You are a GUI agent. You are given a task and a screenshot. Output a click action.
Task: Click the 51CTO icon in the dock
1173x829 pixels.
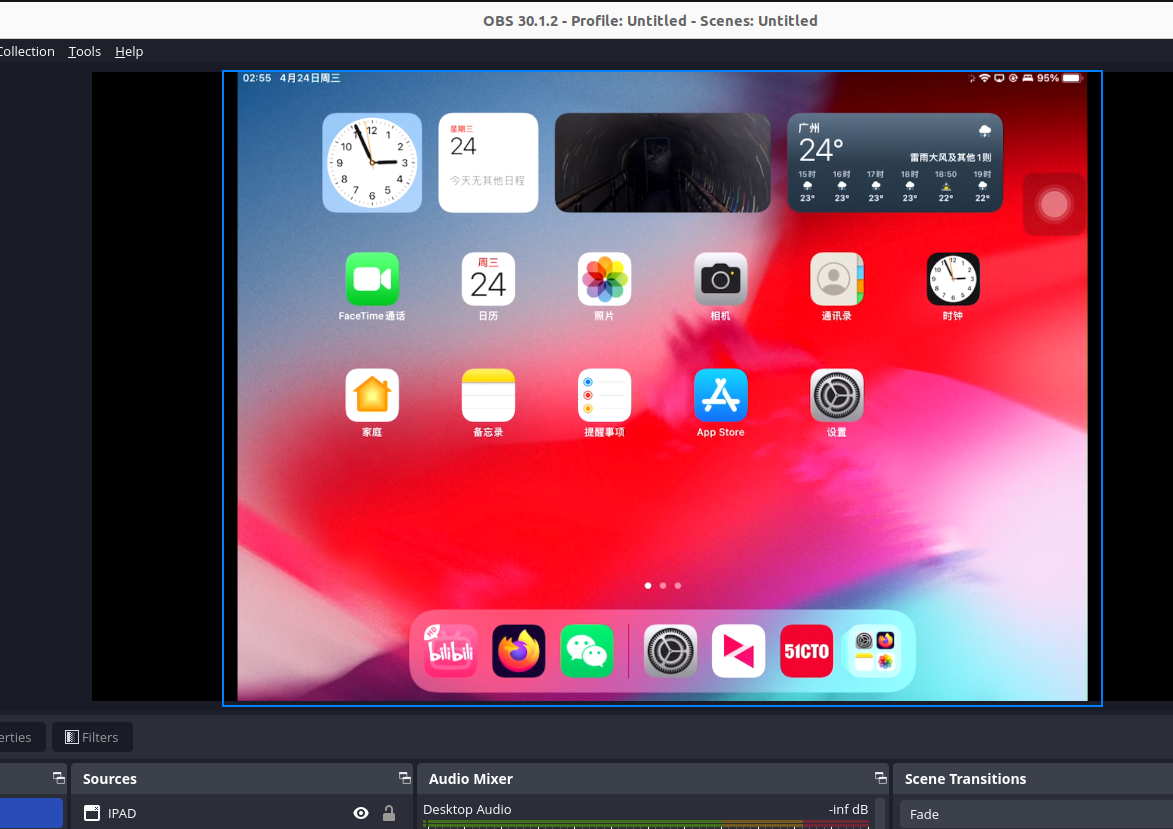click(806, 651)
